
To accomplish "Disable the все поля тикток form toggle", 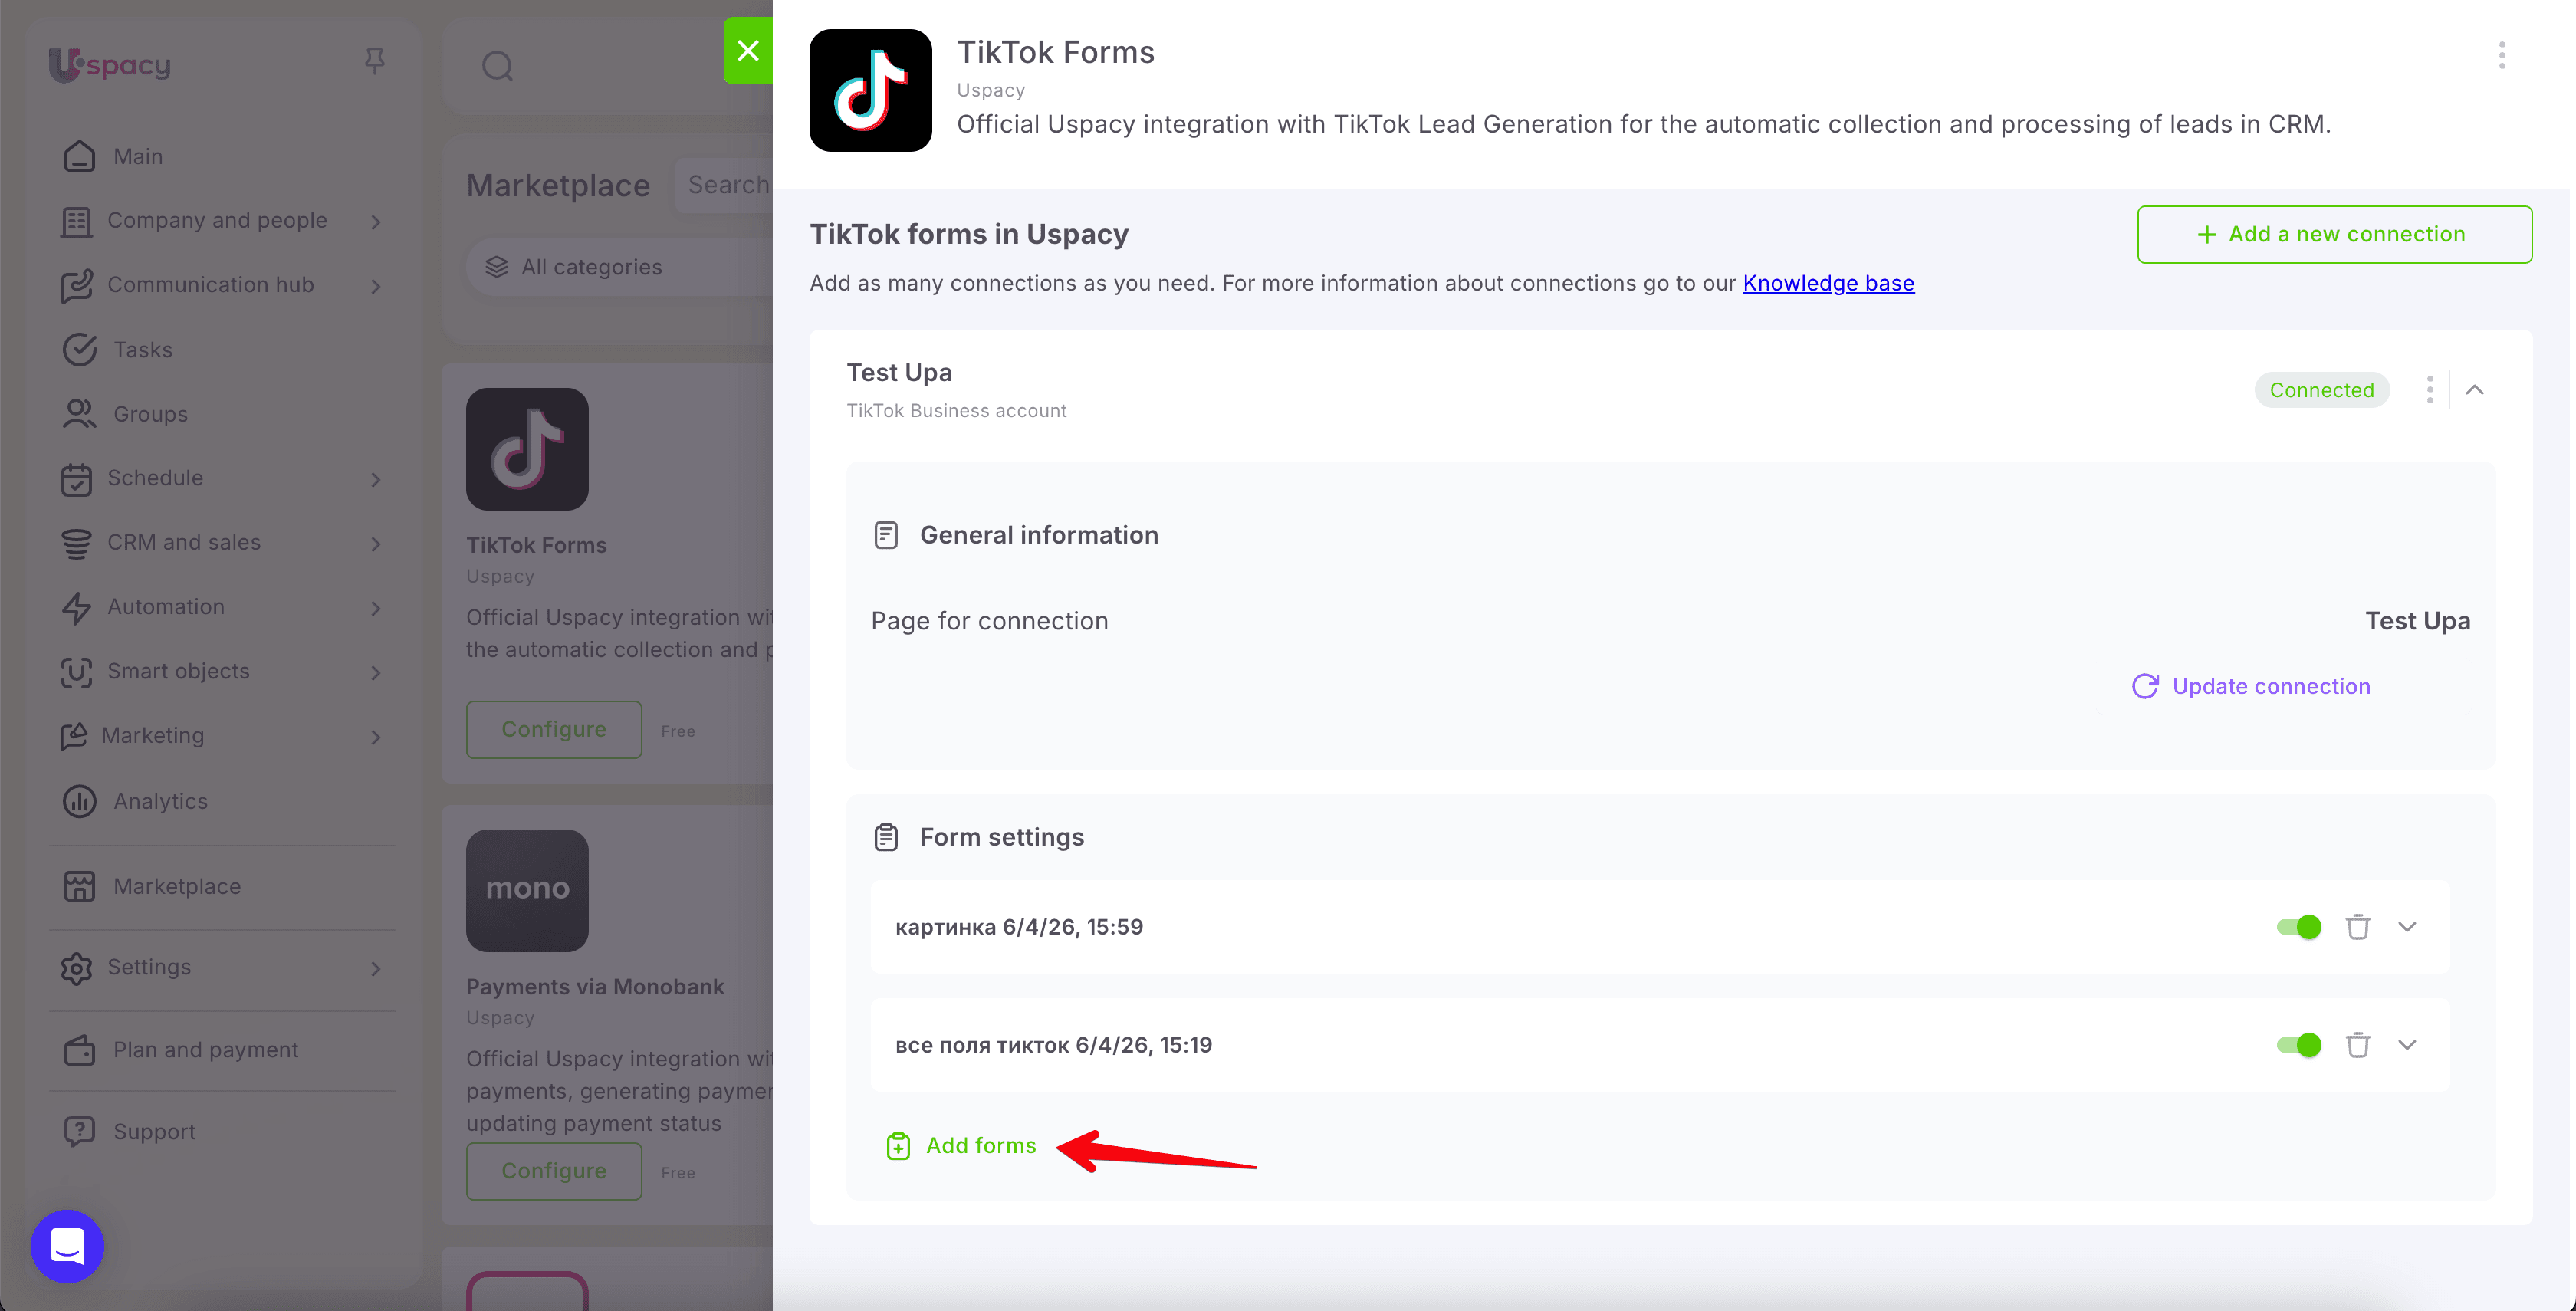I will pyautogui.click(x=2299, y=1045).
